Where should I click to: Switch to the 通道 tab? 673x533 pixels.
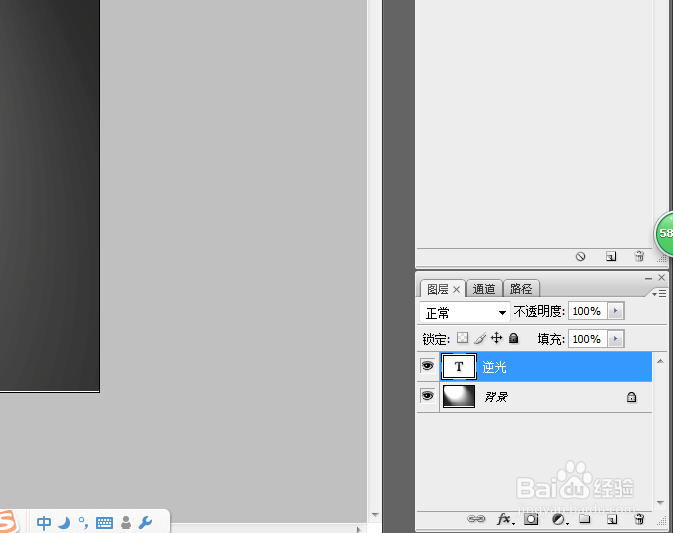(x=484, y=289)
